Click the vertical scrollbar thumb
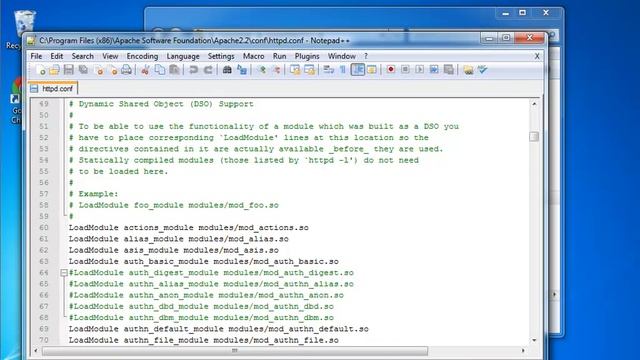The width and height of the screenshot is (640, 360). coord(534,137)
